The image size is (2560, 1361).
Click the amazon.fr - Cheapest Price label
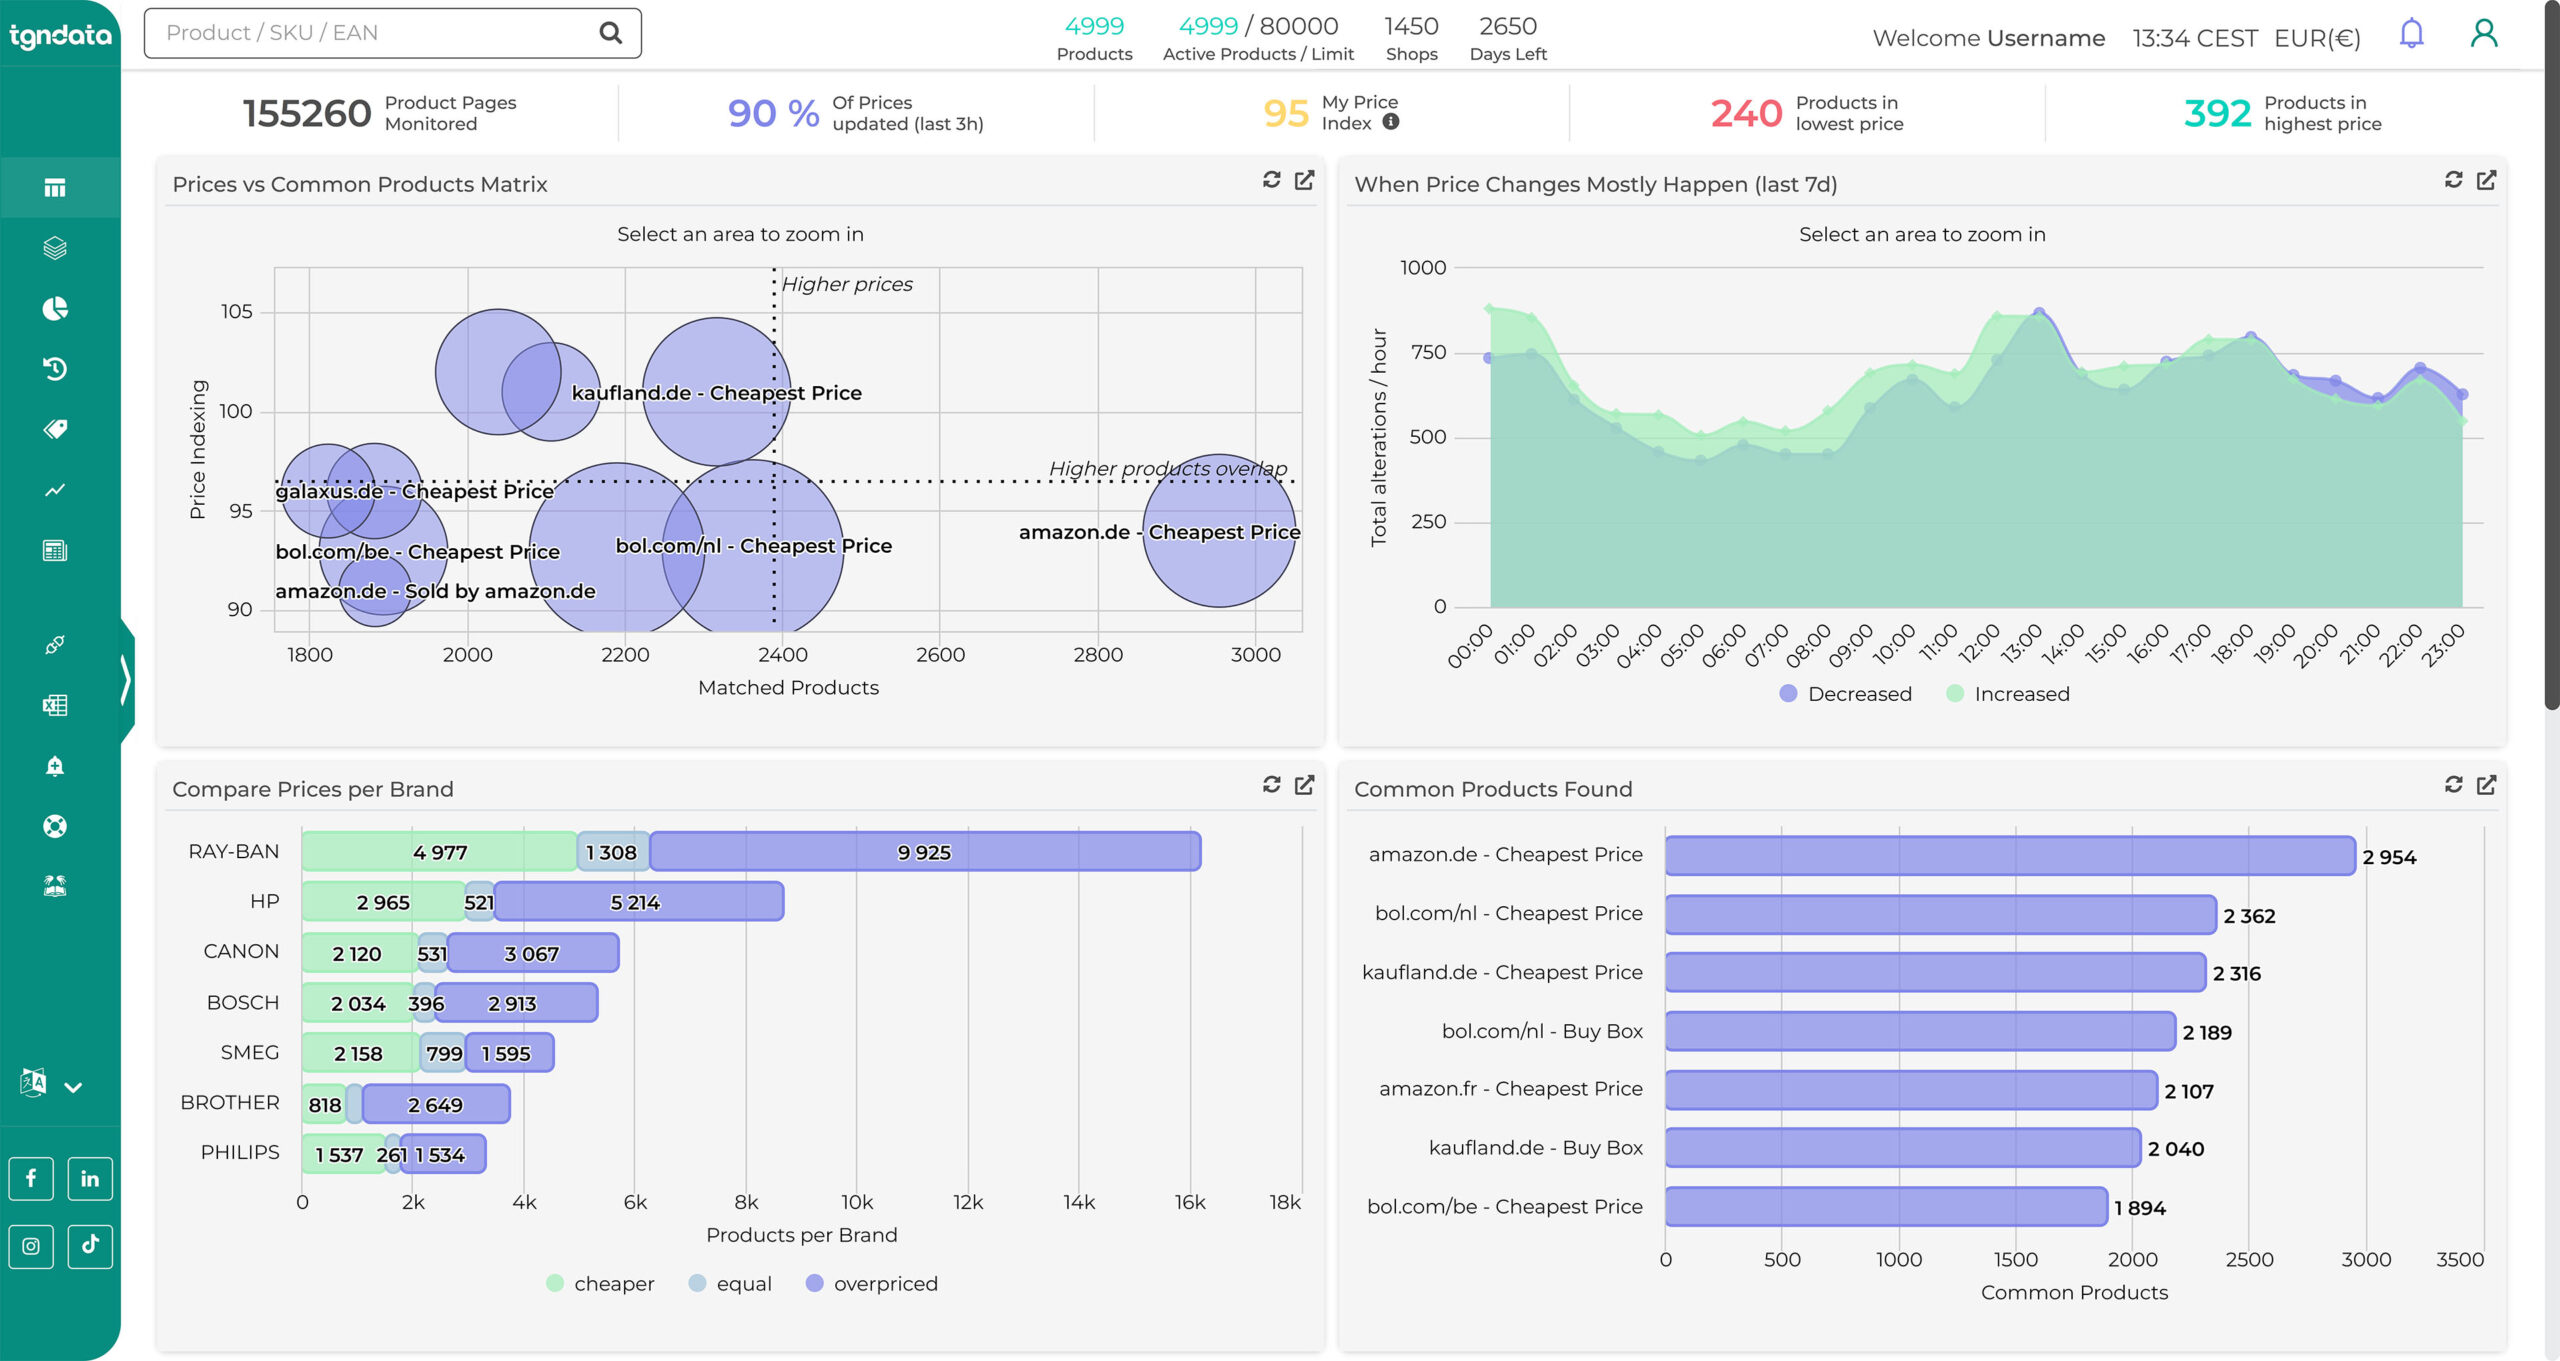pos(1510,1088)
